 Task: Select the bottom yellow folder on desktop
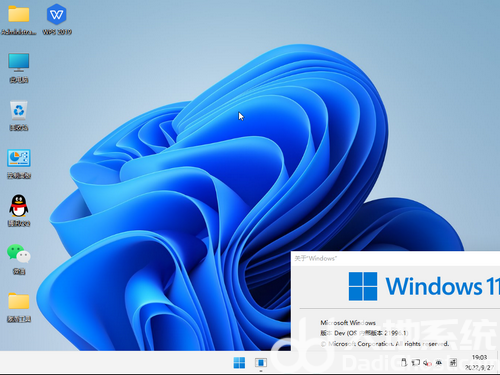19,307
